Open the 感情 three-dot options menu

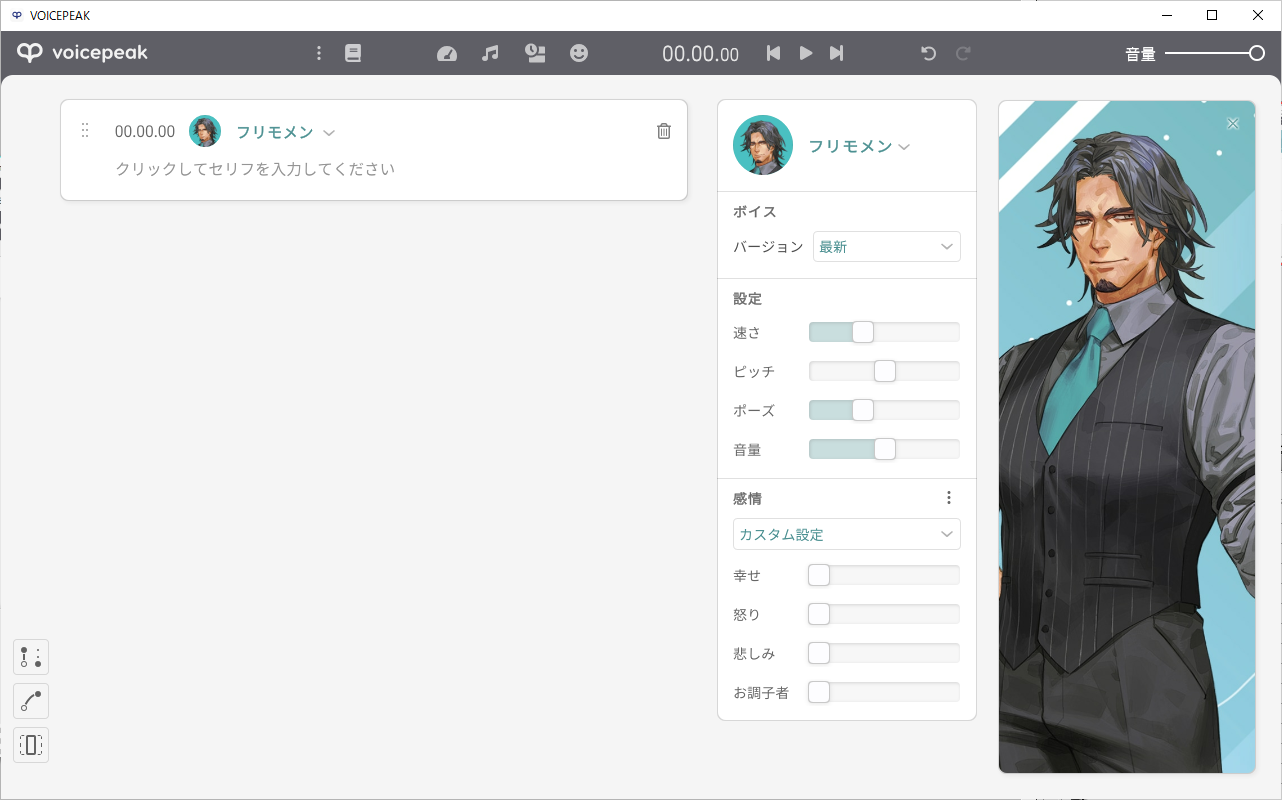coord(949,498)
